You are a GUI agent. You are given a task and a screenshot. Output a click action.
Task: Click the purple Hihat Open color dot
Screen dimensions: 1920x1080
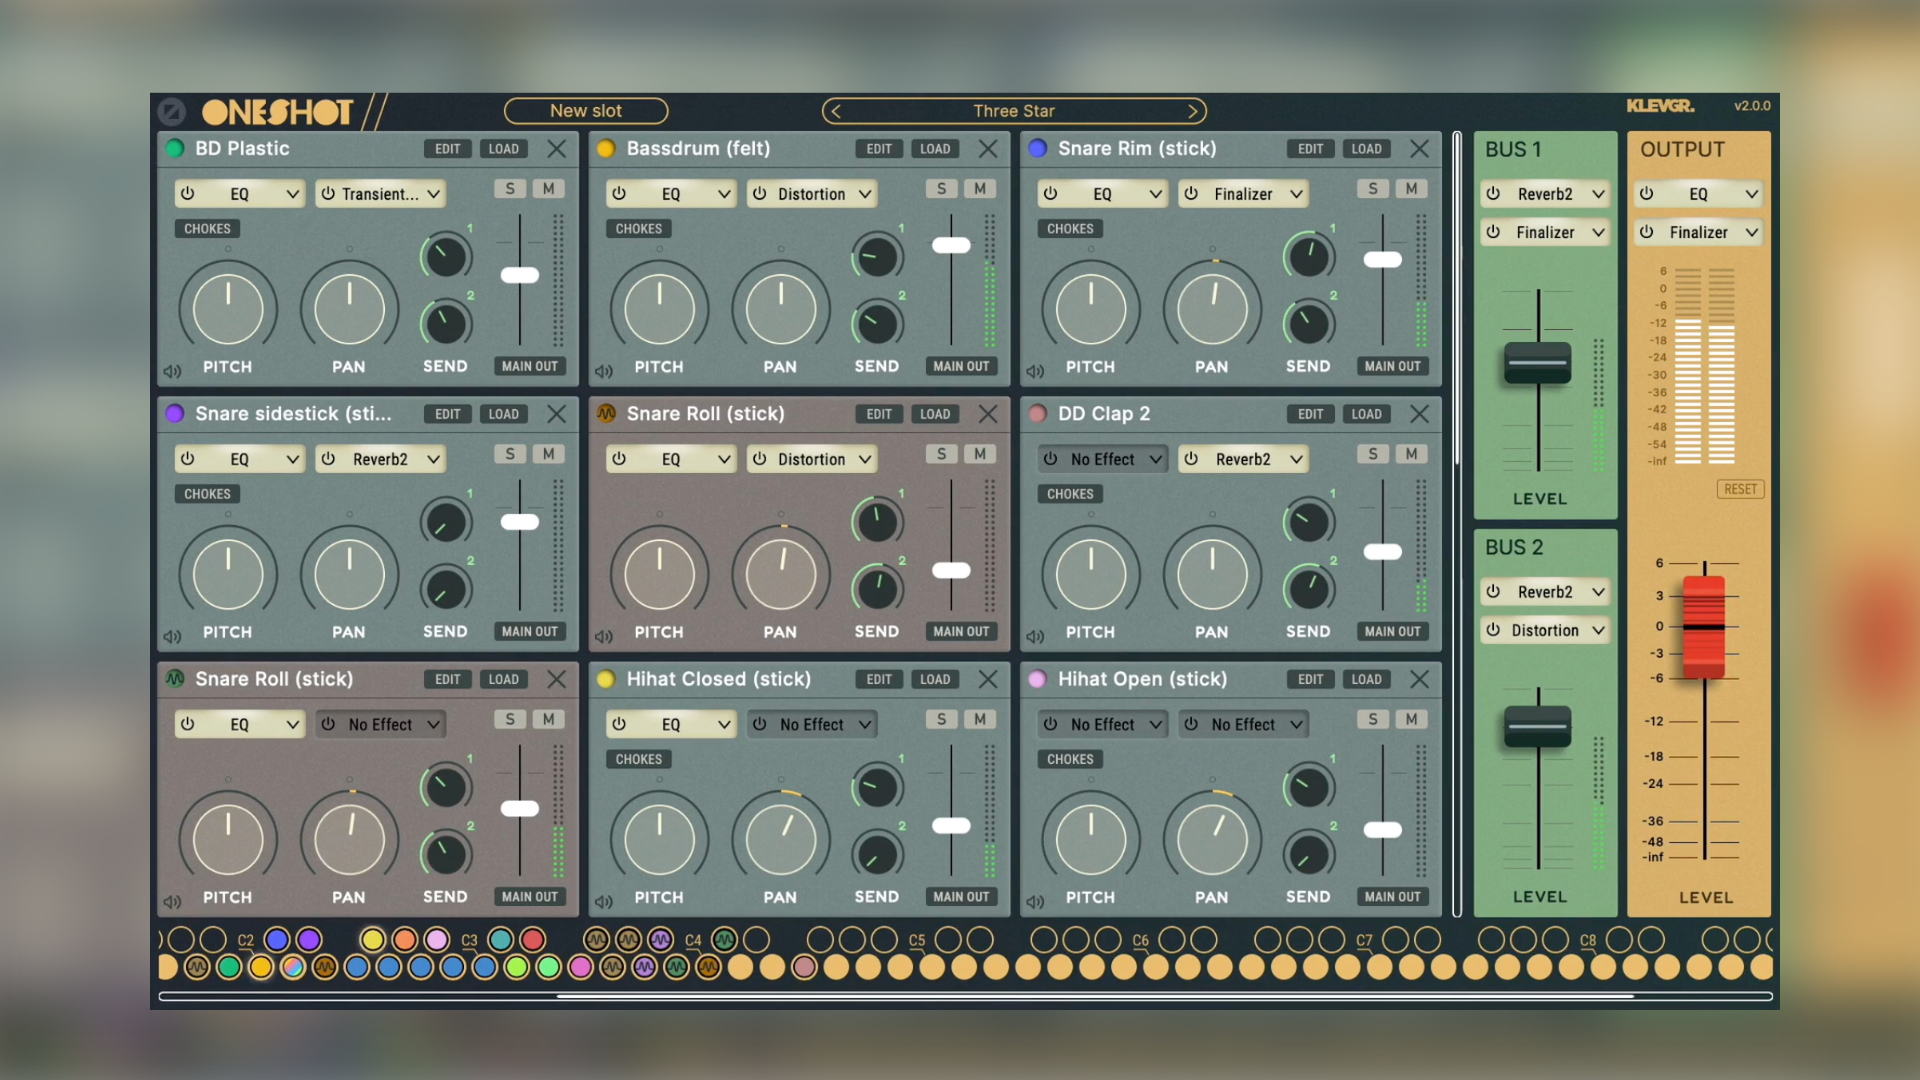tap(1038, 679)
